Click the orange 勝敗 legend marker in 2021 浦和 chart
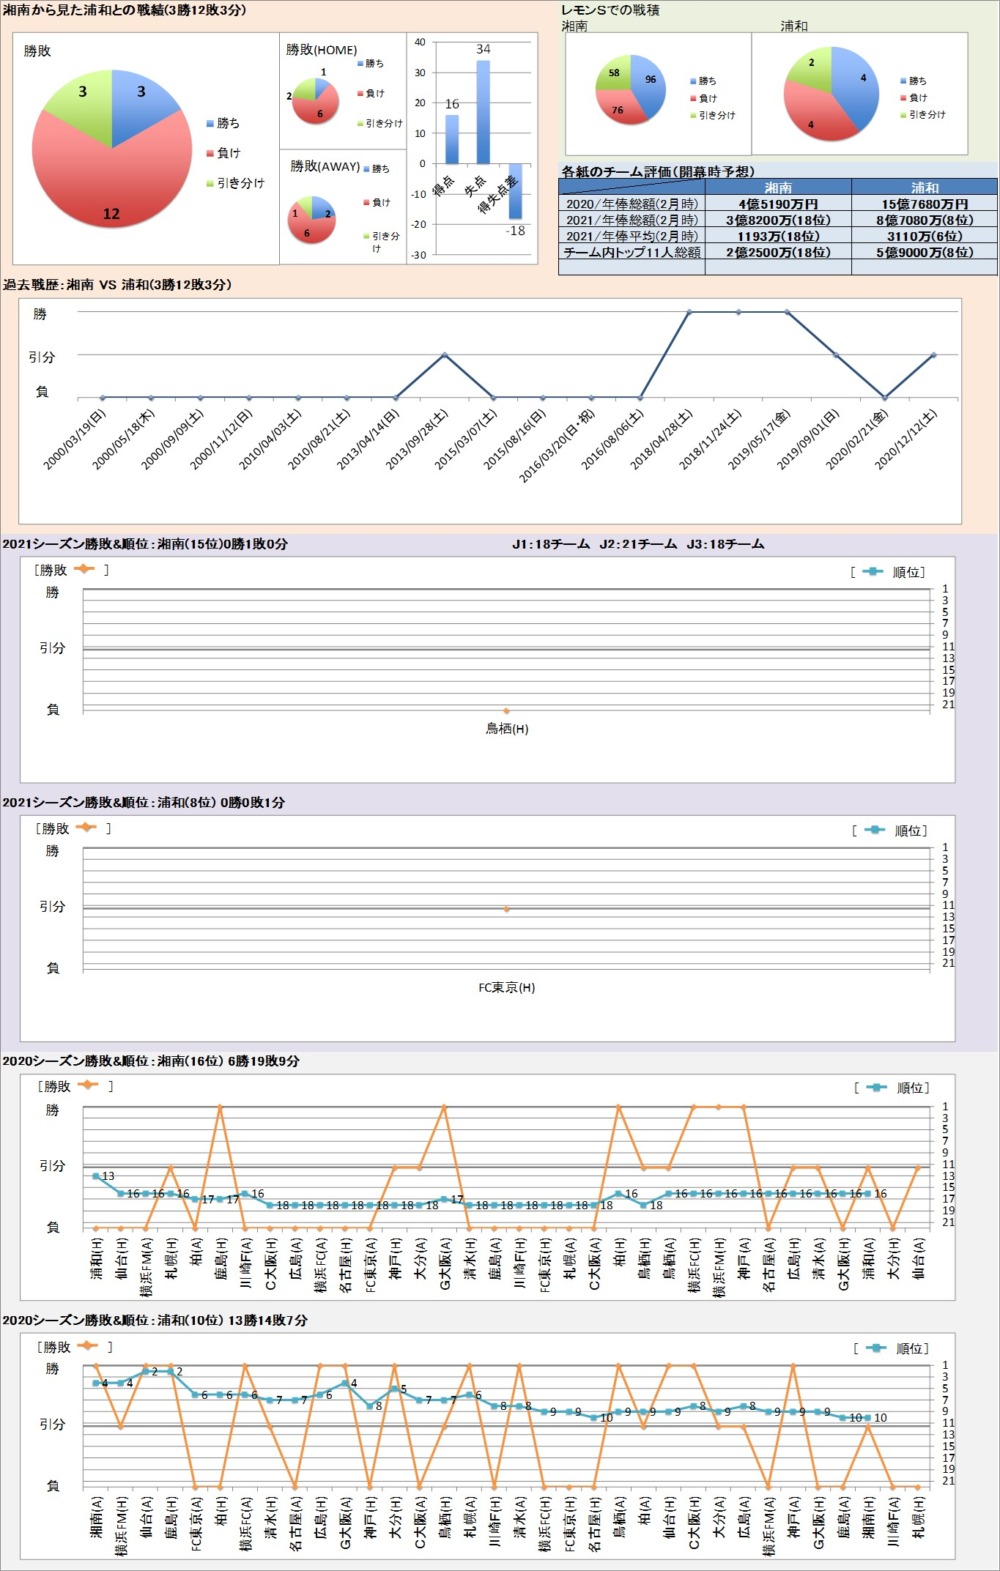This screenshot has width=1000, height=1571. coord(86,827)
